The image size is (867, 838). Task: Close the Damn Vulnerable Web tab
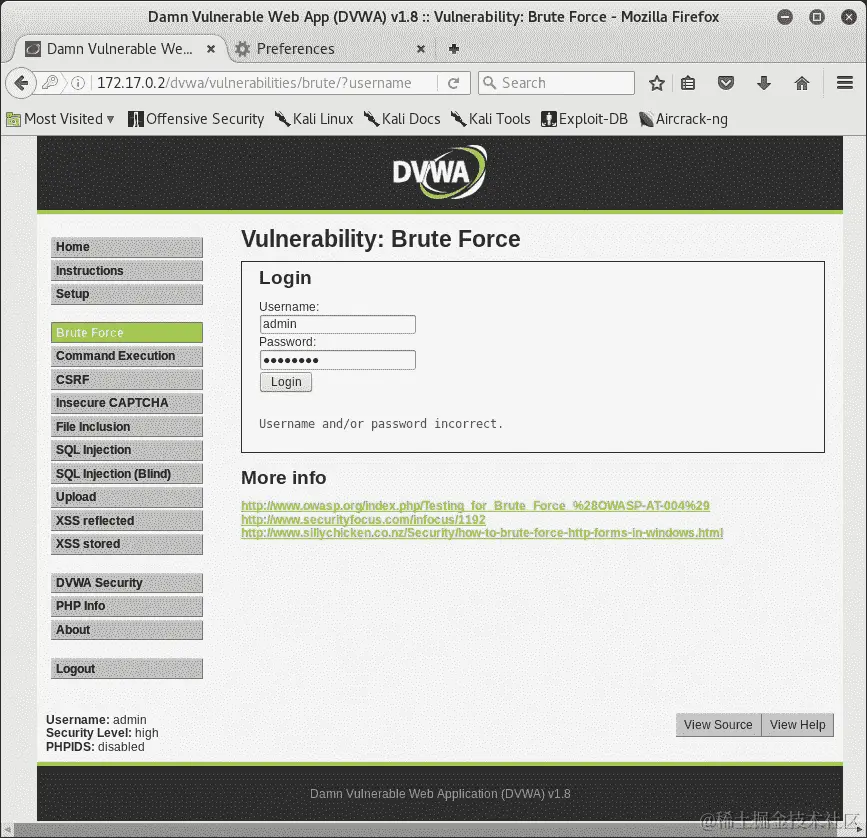[x=211, y=49]
